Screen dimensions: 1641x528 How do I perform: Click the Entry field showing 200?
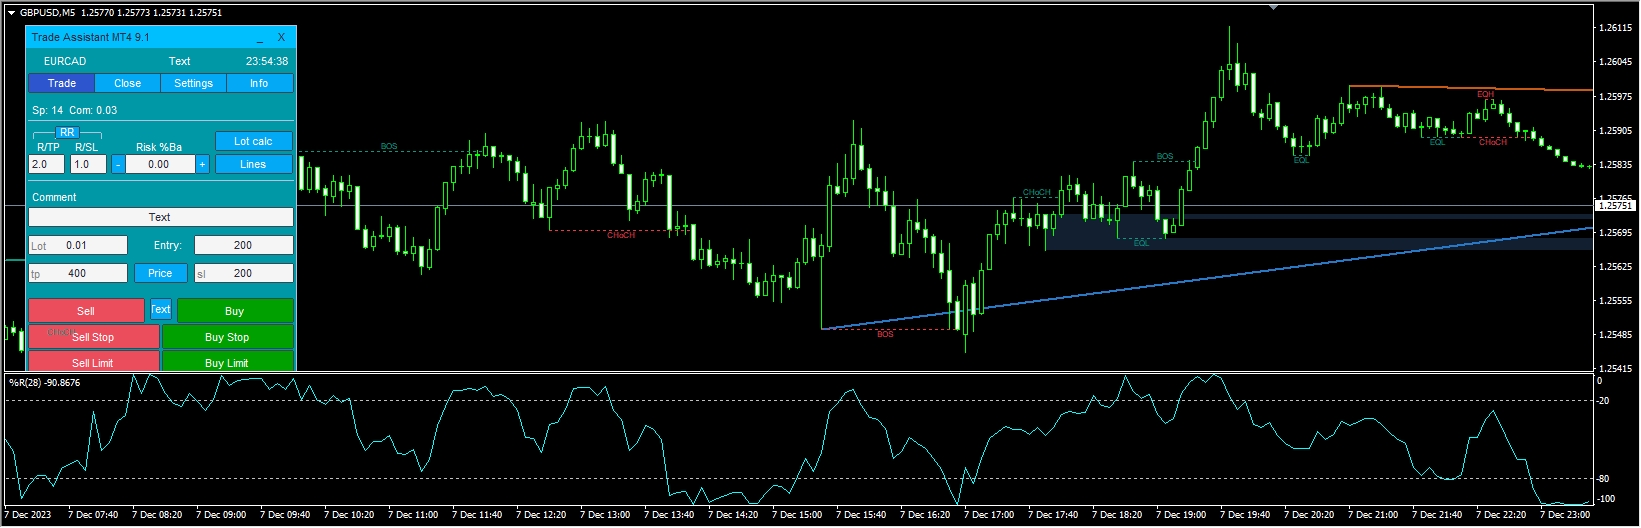pos(243,245)
